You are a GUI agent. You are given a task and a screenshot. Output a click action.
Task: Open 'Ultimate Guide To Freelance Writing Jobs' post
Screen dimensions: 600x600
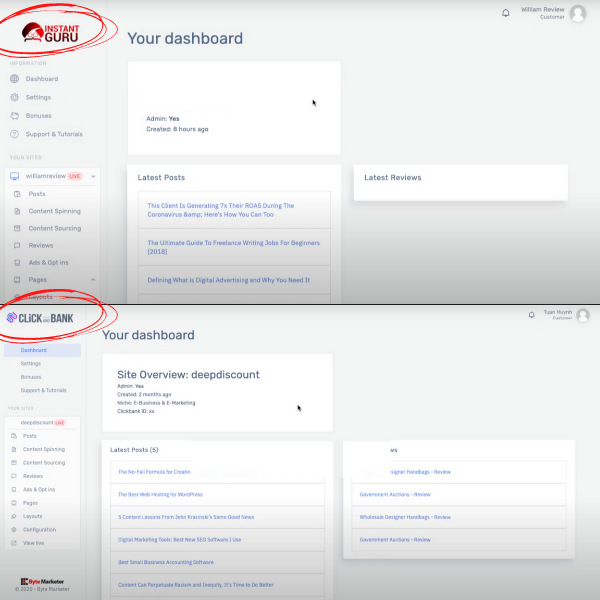click(233, 247)
